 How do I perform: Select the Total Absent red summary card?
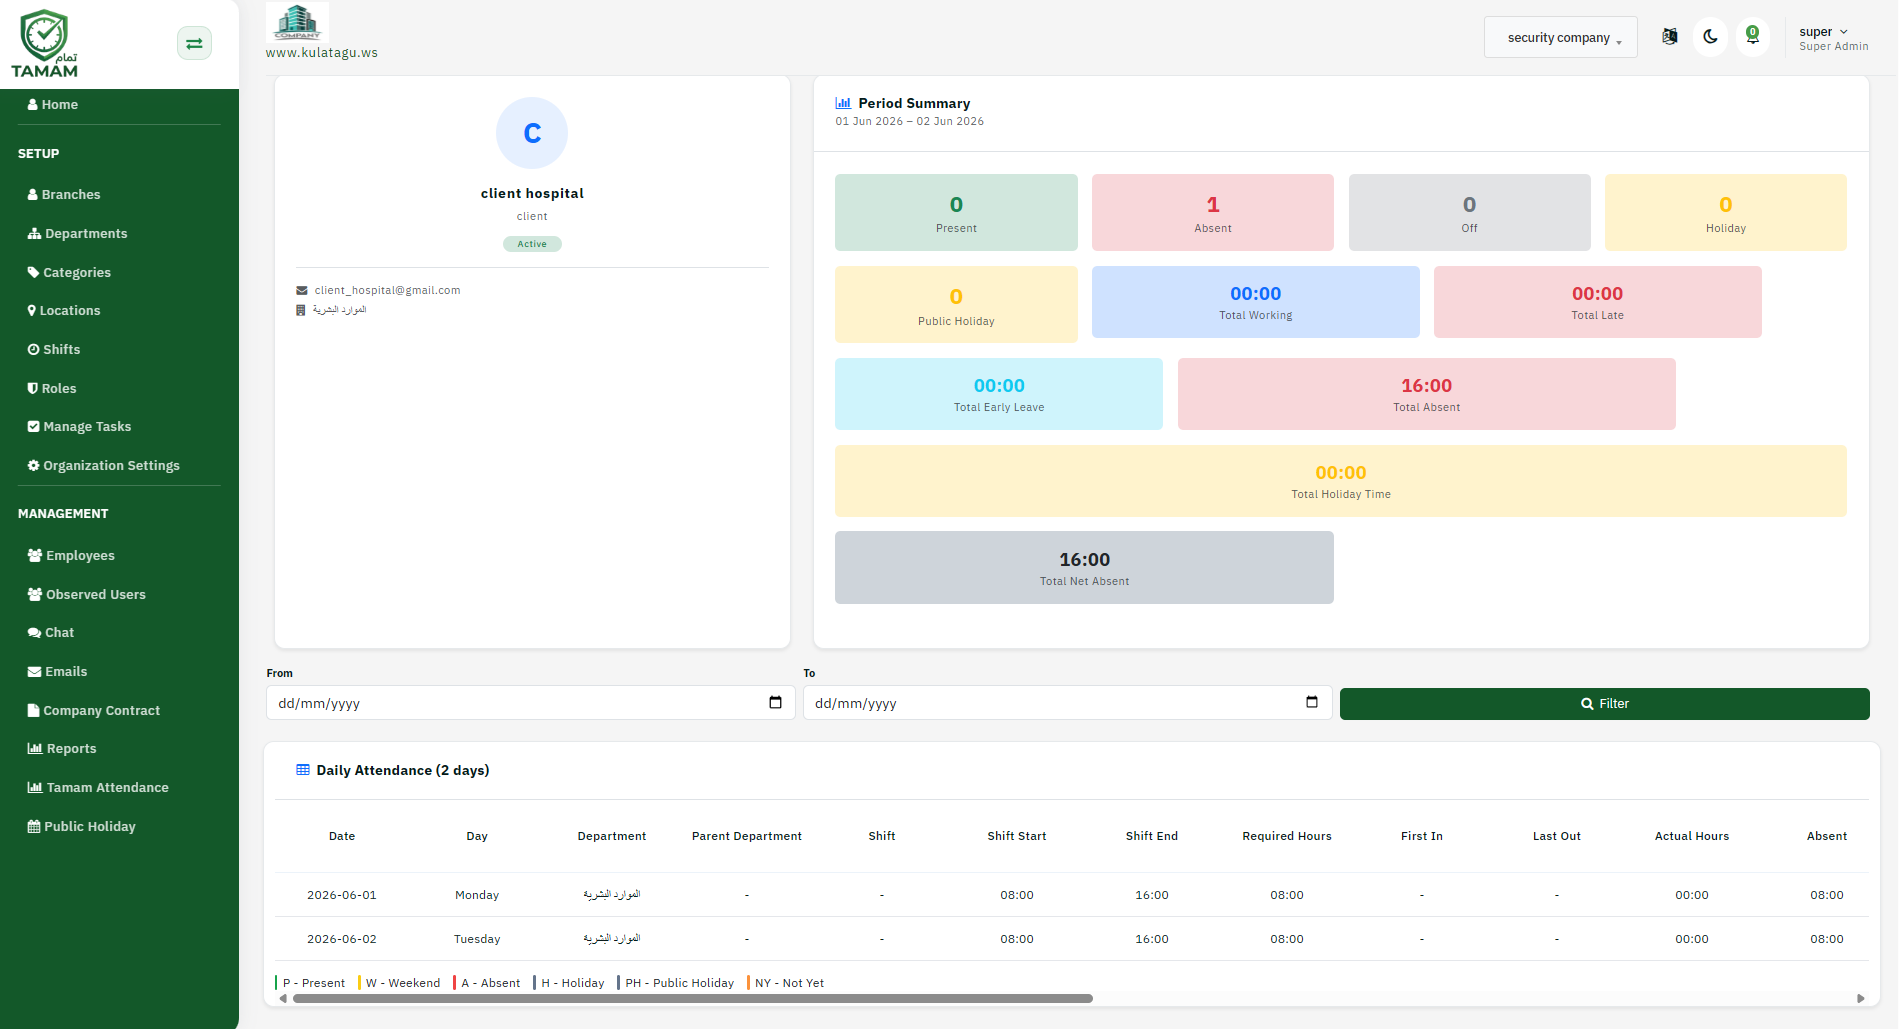(1426, 394)
